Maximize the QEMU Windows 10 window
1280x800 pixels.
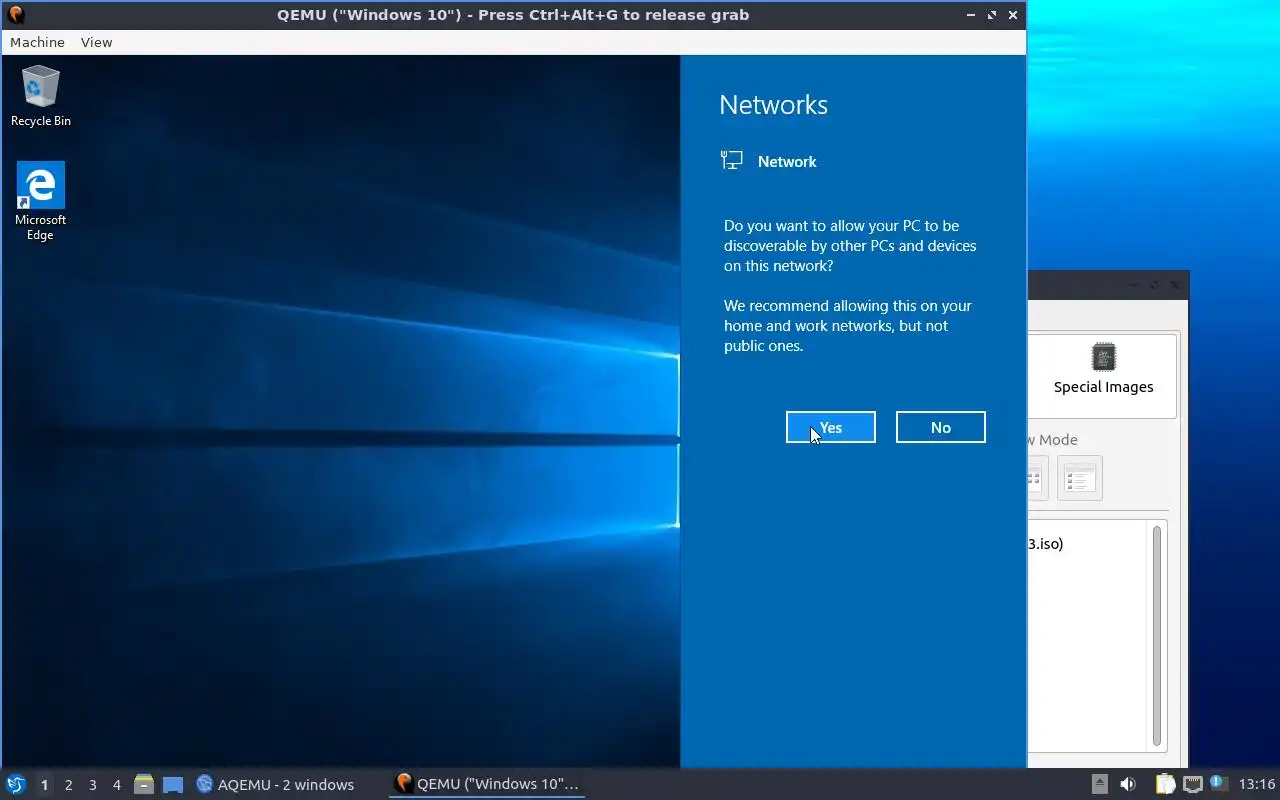point(992,15)
